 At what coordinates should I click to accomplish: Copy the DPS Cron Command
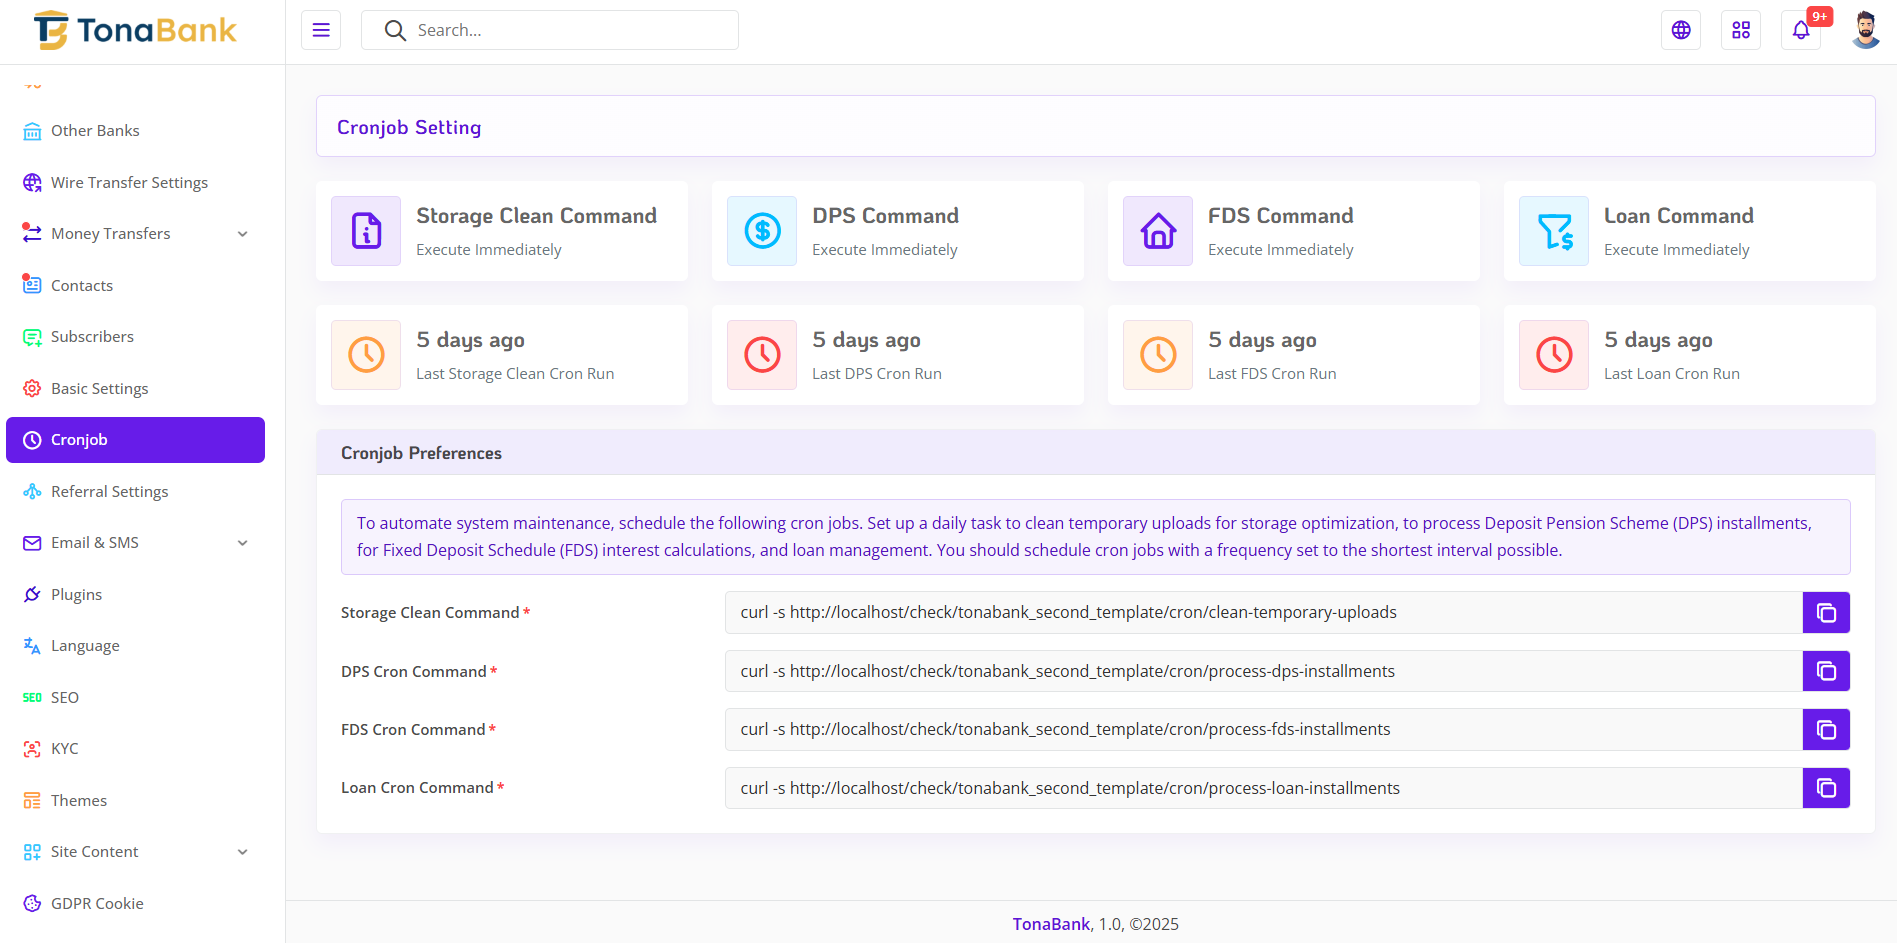1825,671
